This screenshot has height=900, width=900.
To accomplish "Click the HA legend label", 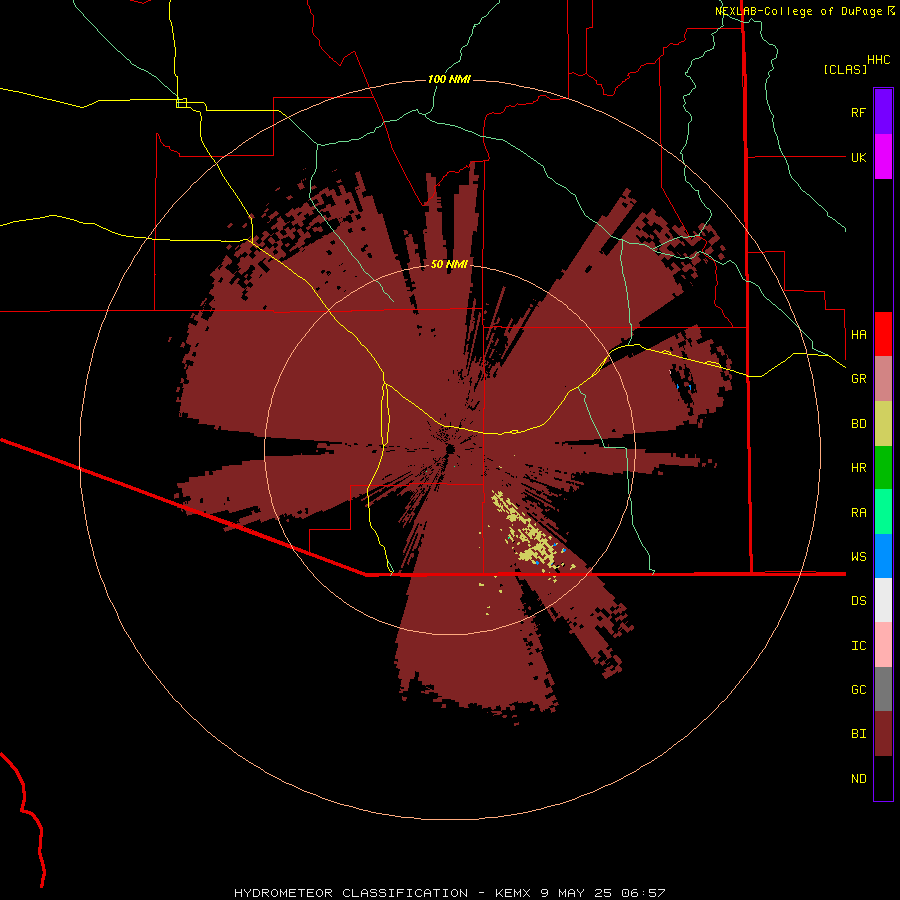I will point(858,334).
